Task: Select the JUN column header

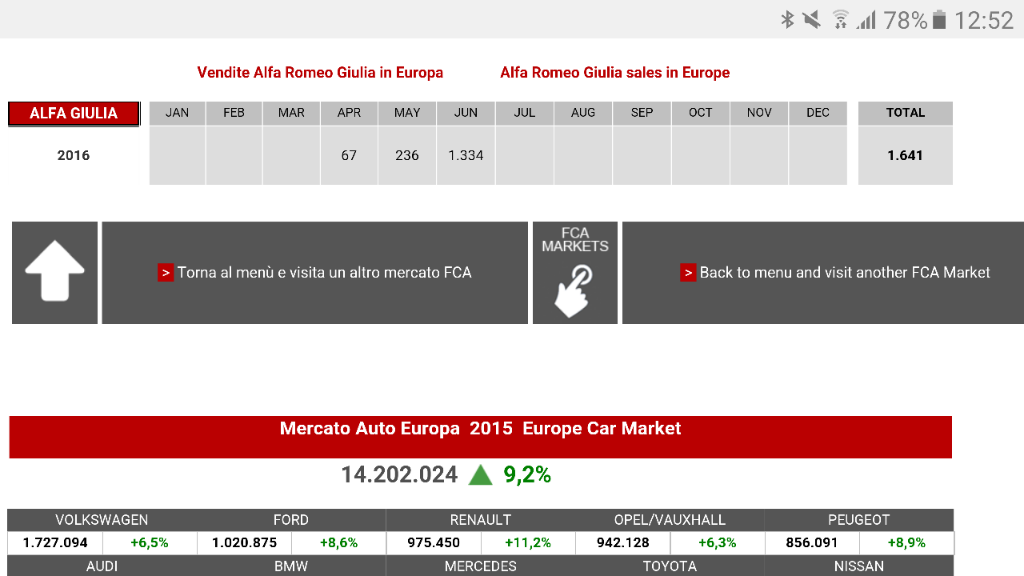Action: [x=466, y=113]
